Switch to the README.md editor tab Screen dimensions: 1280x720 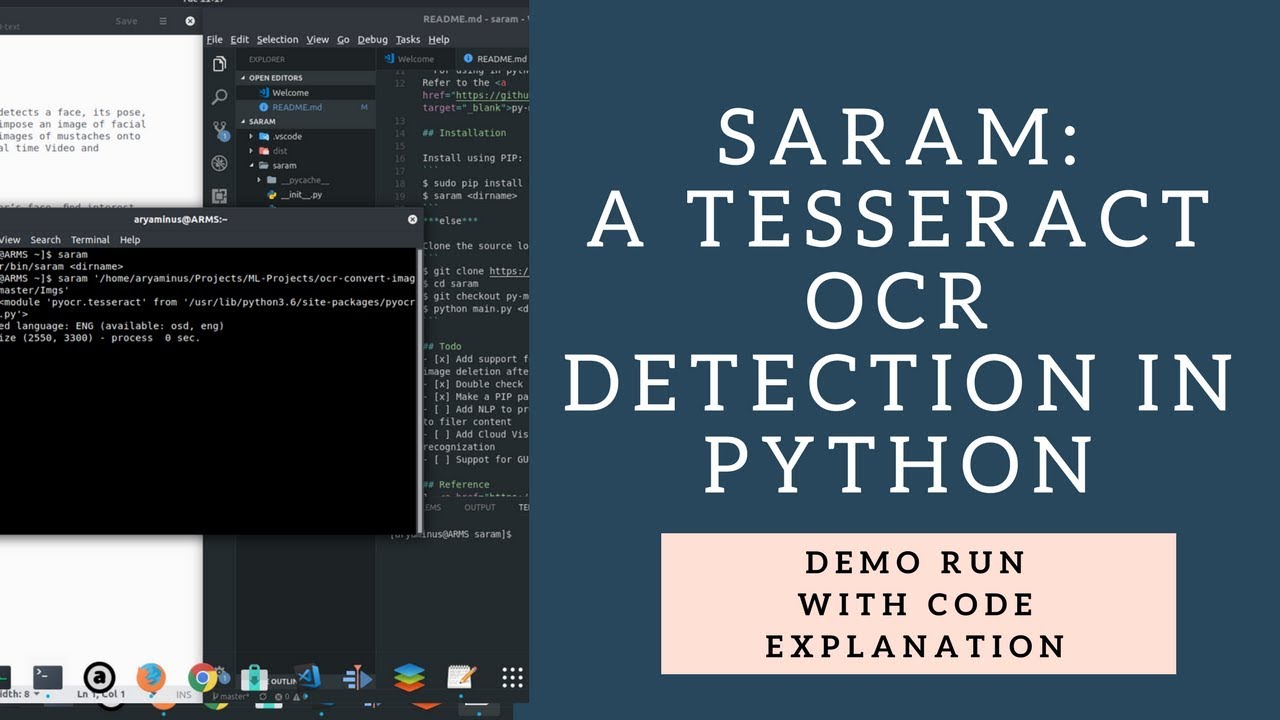[x=492, y=59]
